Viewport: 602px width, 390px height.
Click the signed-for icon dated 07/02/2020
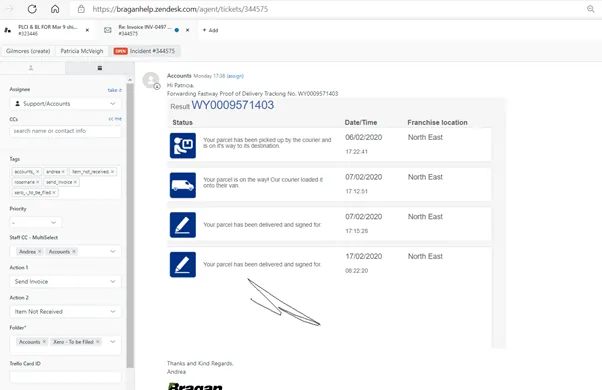pos(183,225)
